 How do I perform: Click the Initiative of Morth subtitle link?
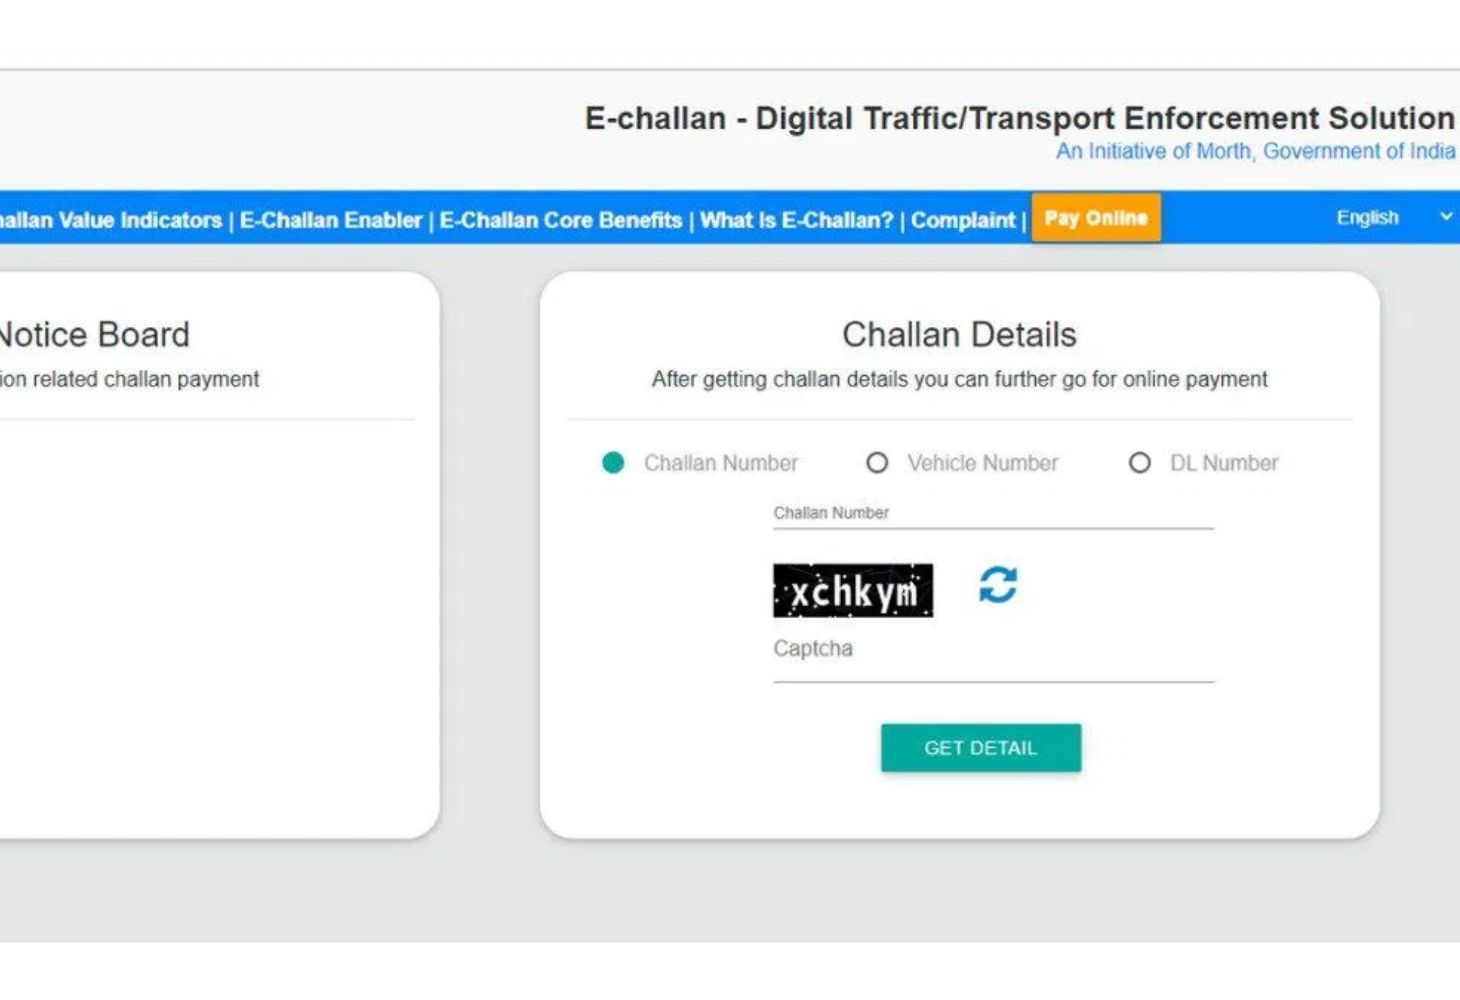click(x=1255, y=151)
